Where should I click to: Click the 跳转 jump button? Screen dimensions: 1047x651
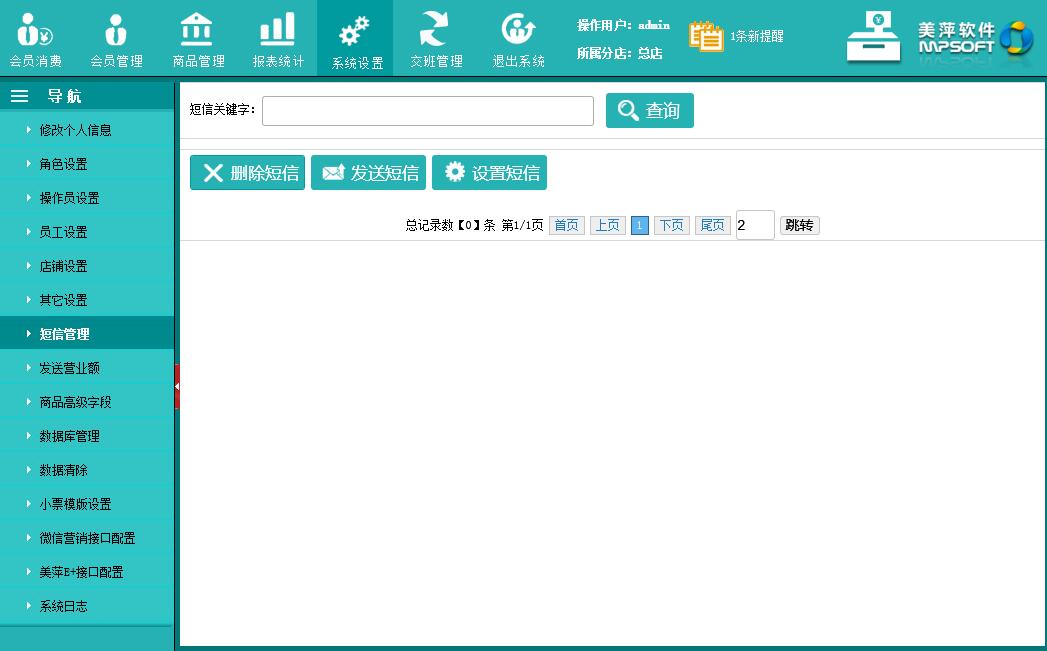pyautogui.click(x=799, y=225)
